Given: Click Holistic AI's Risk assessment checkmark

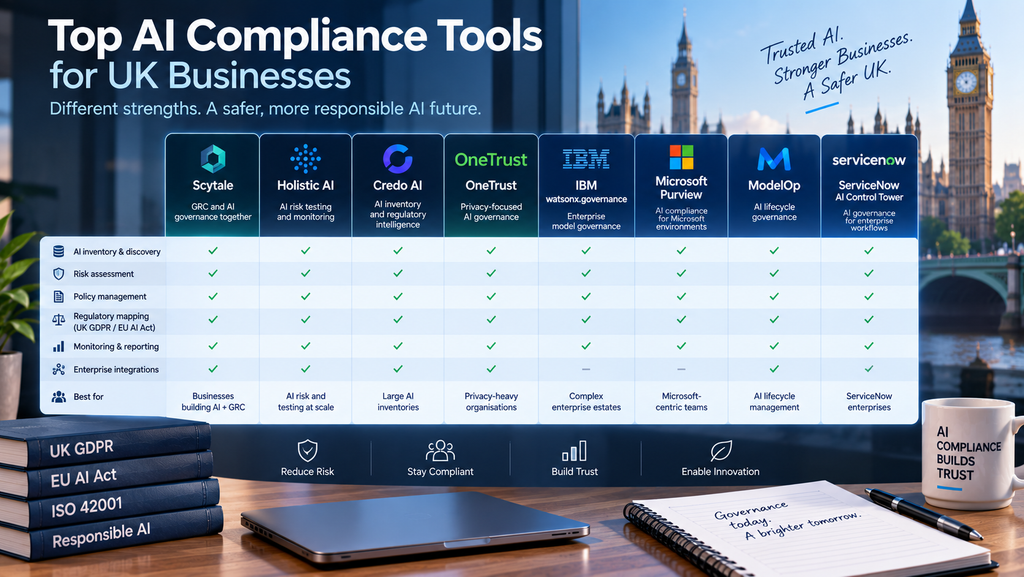Looking at the screenshot, I should click(306, 273).
